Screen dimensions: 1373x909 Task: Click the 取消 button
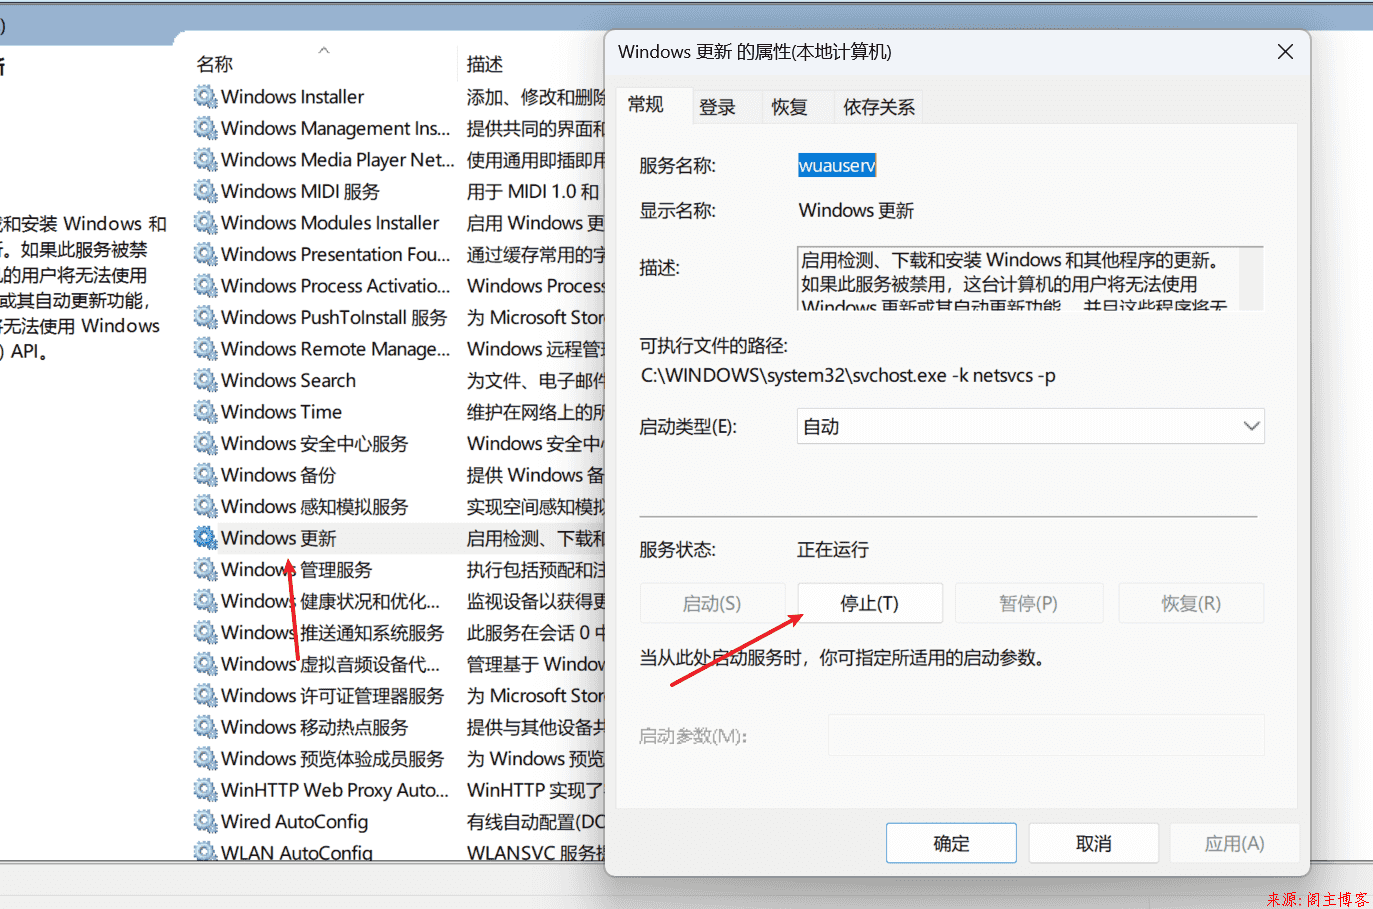[x=1093, y=843]
